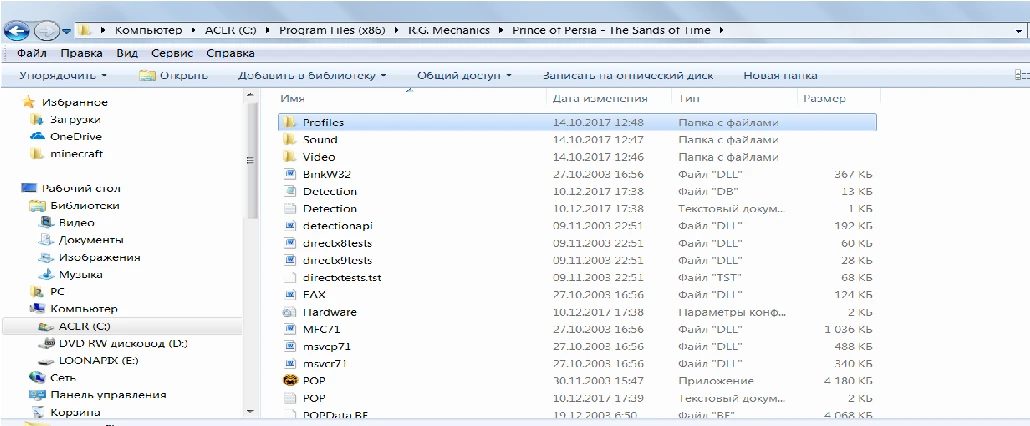Open the Сервис menu
Screen dimensions: 1030x426
(171, 53)
